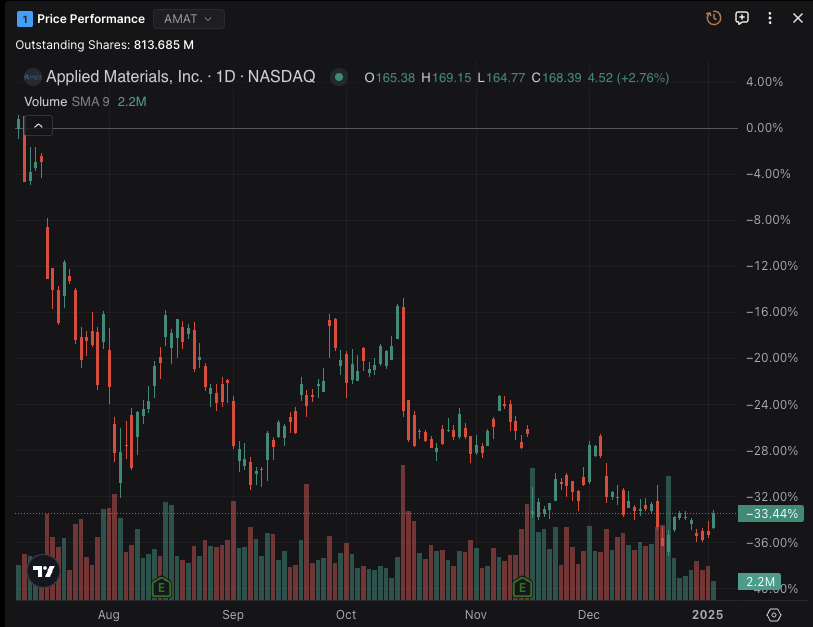Image resolution: width=813 pixels, height=627 pixels.
Task: Click the green market status dot
Action: [339, 77]
